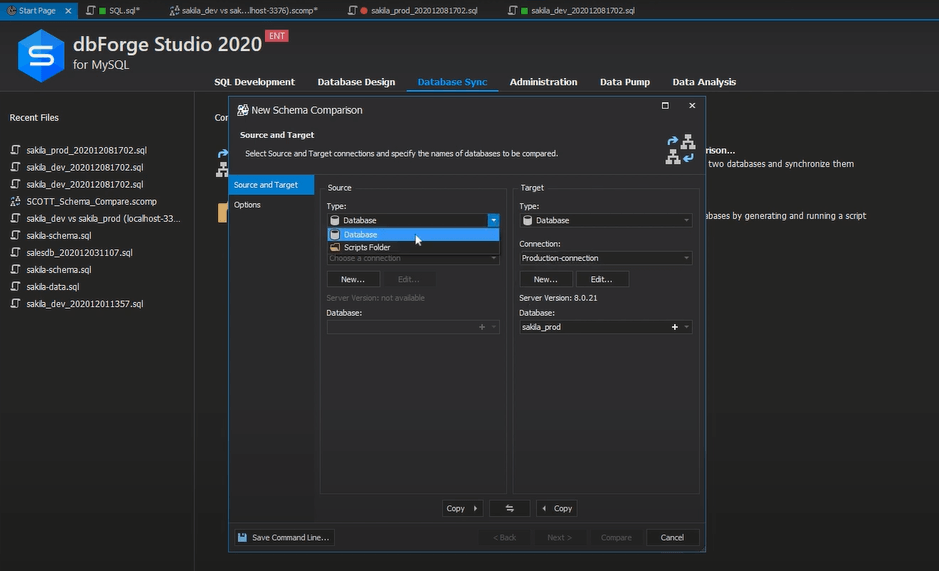
Task: Click the file icon beside sakila-data.sql
Action: click(x=15, y=286)
